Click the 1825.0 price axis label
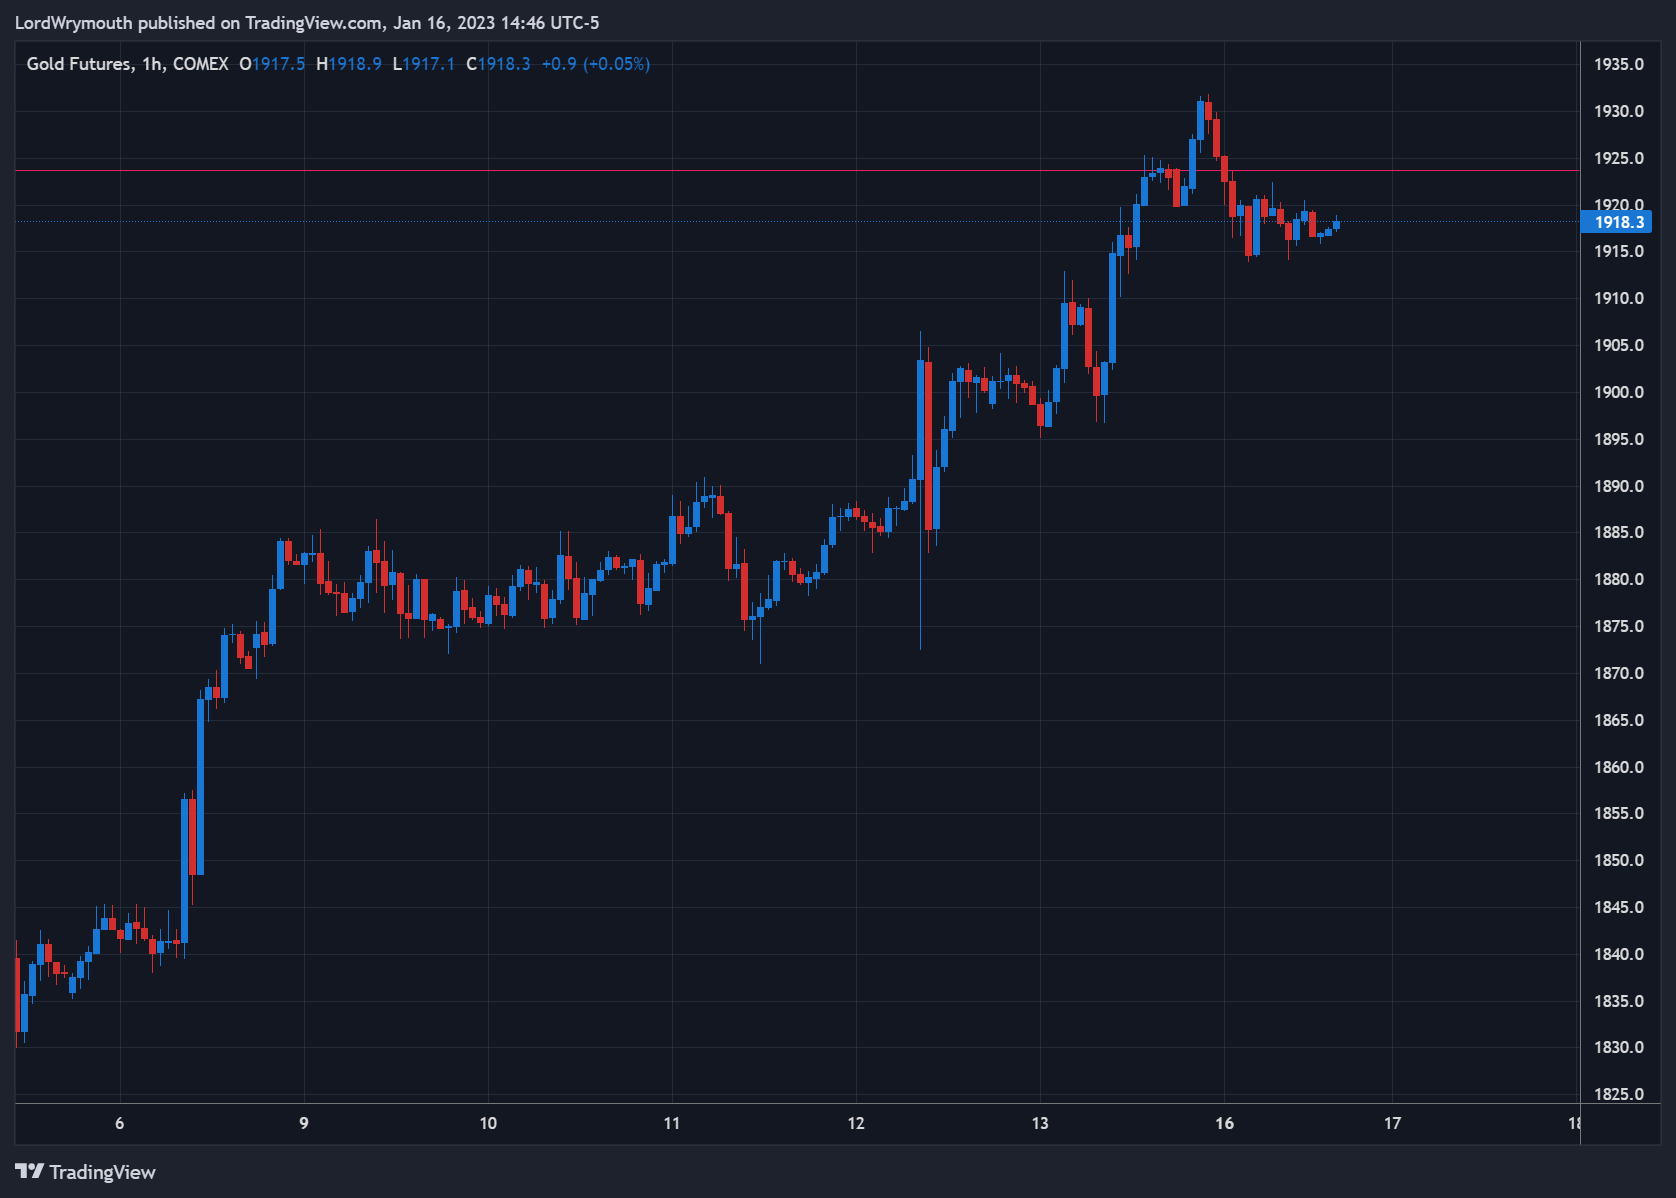Viewport: 1676px width, 1198px height. click(x=1619, y=1094)
